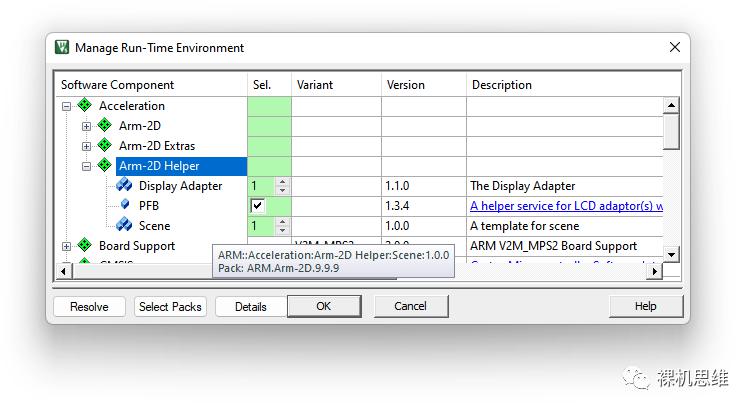The width and height of the screenshot is (753, 411).
Task: Open the PFB helper service description link
Action: click(566, 206)
